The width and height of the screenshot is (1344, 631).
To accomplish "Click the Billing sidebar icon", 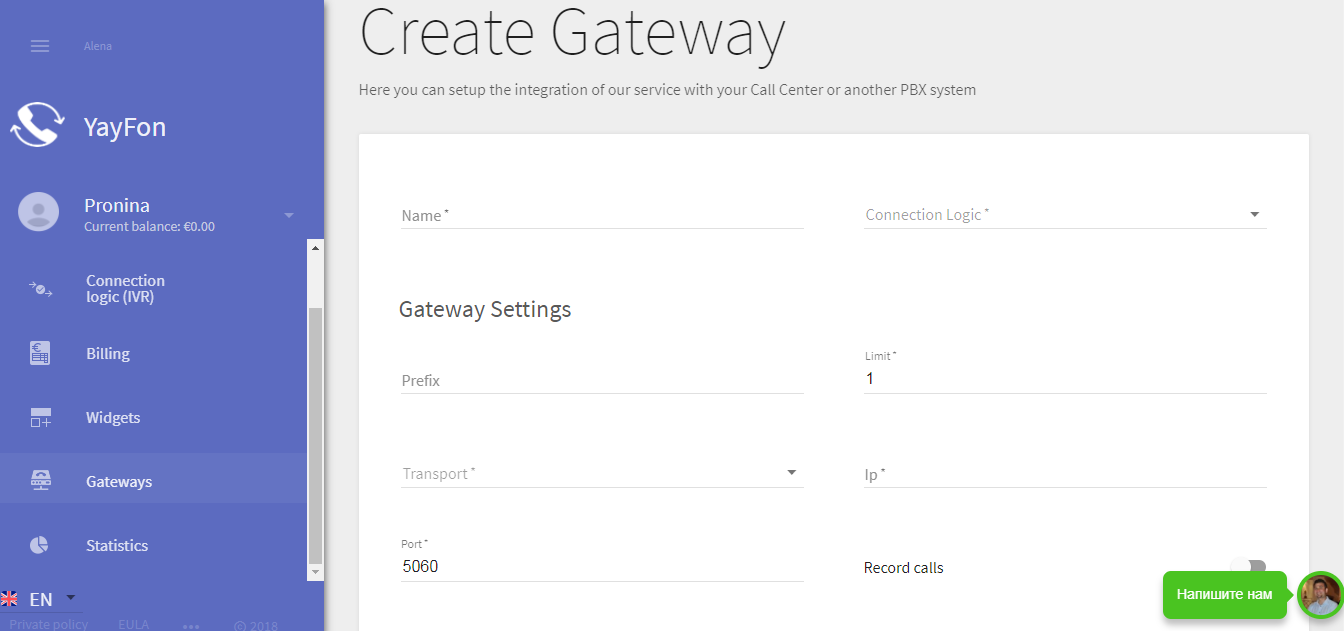I will tap(40, 354).
